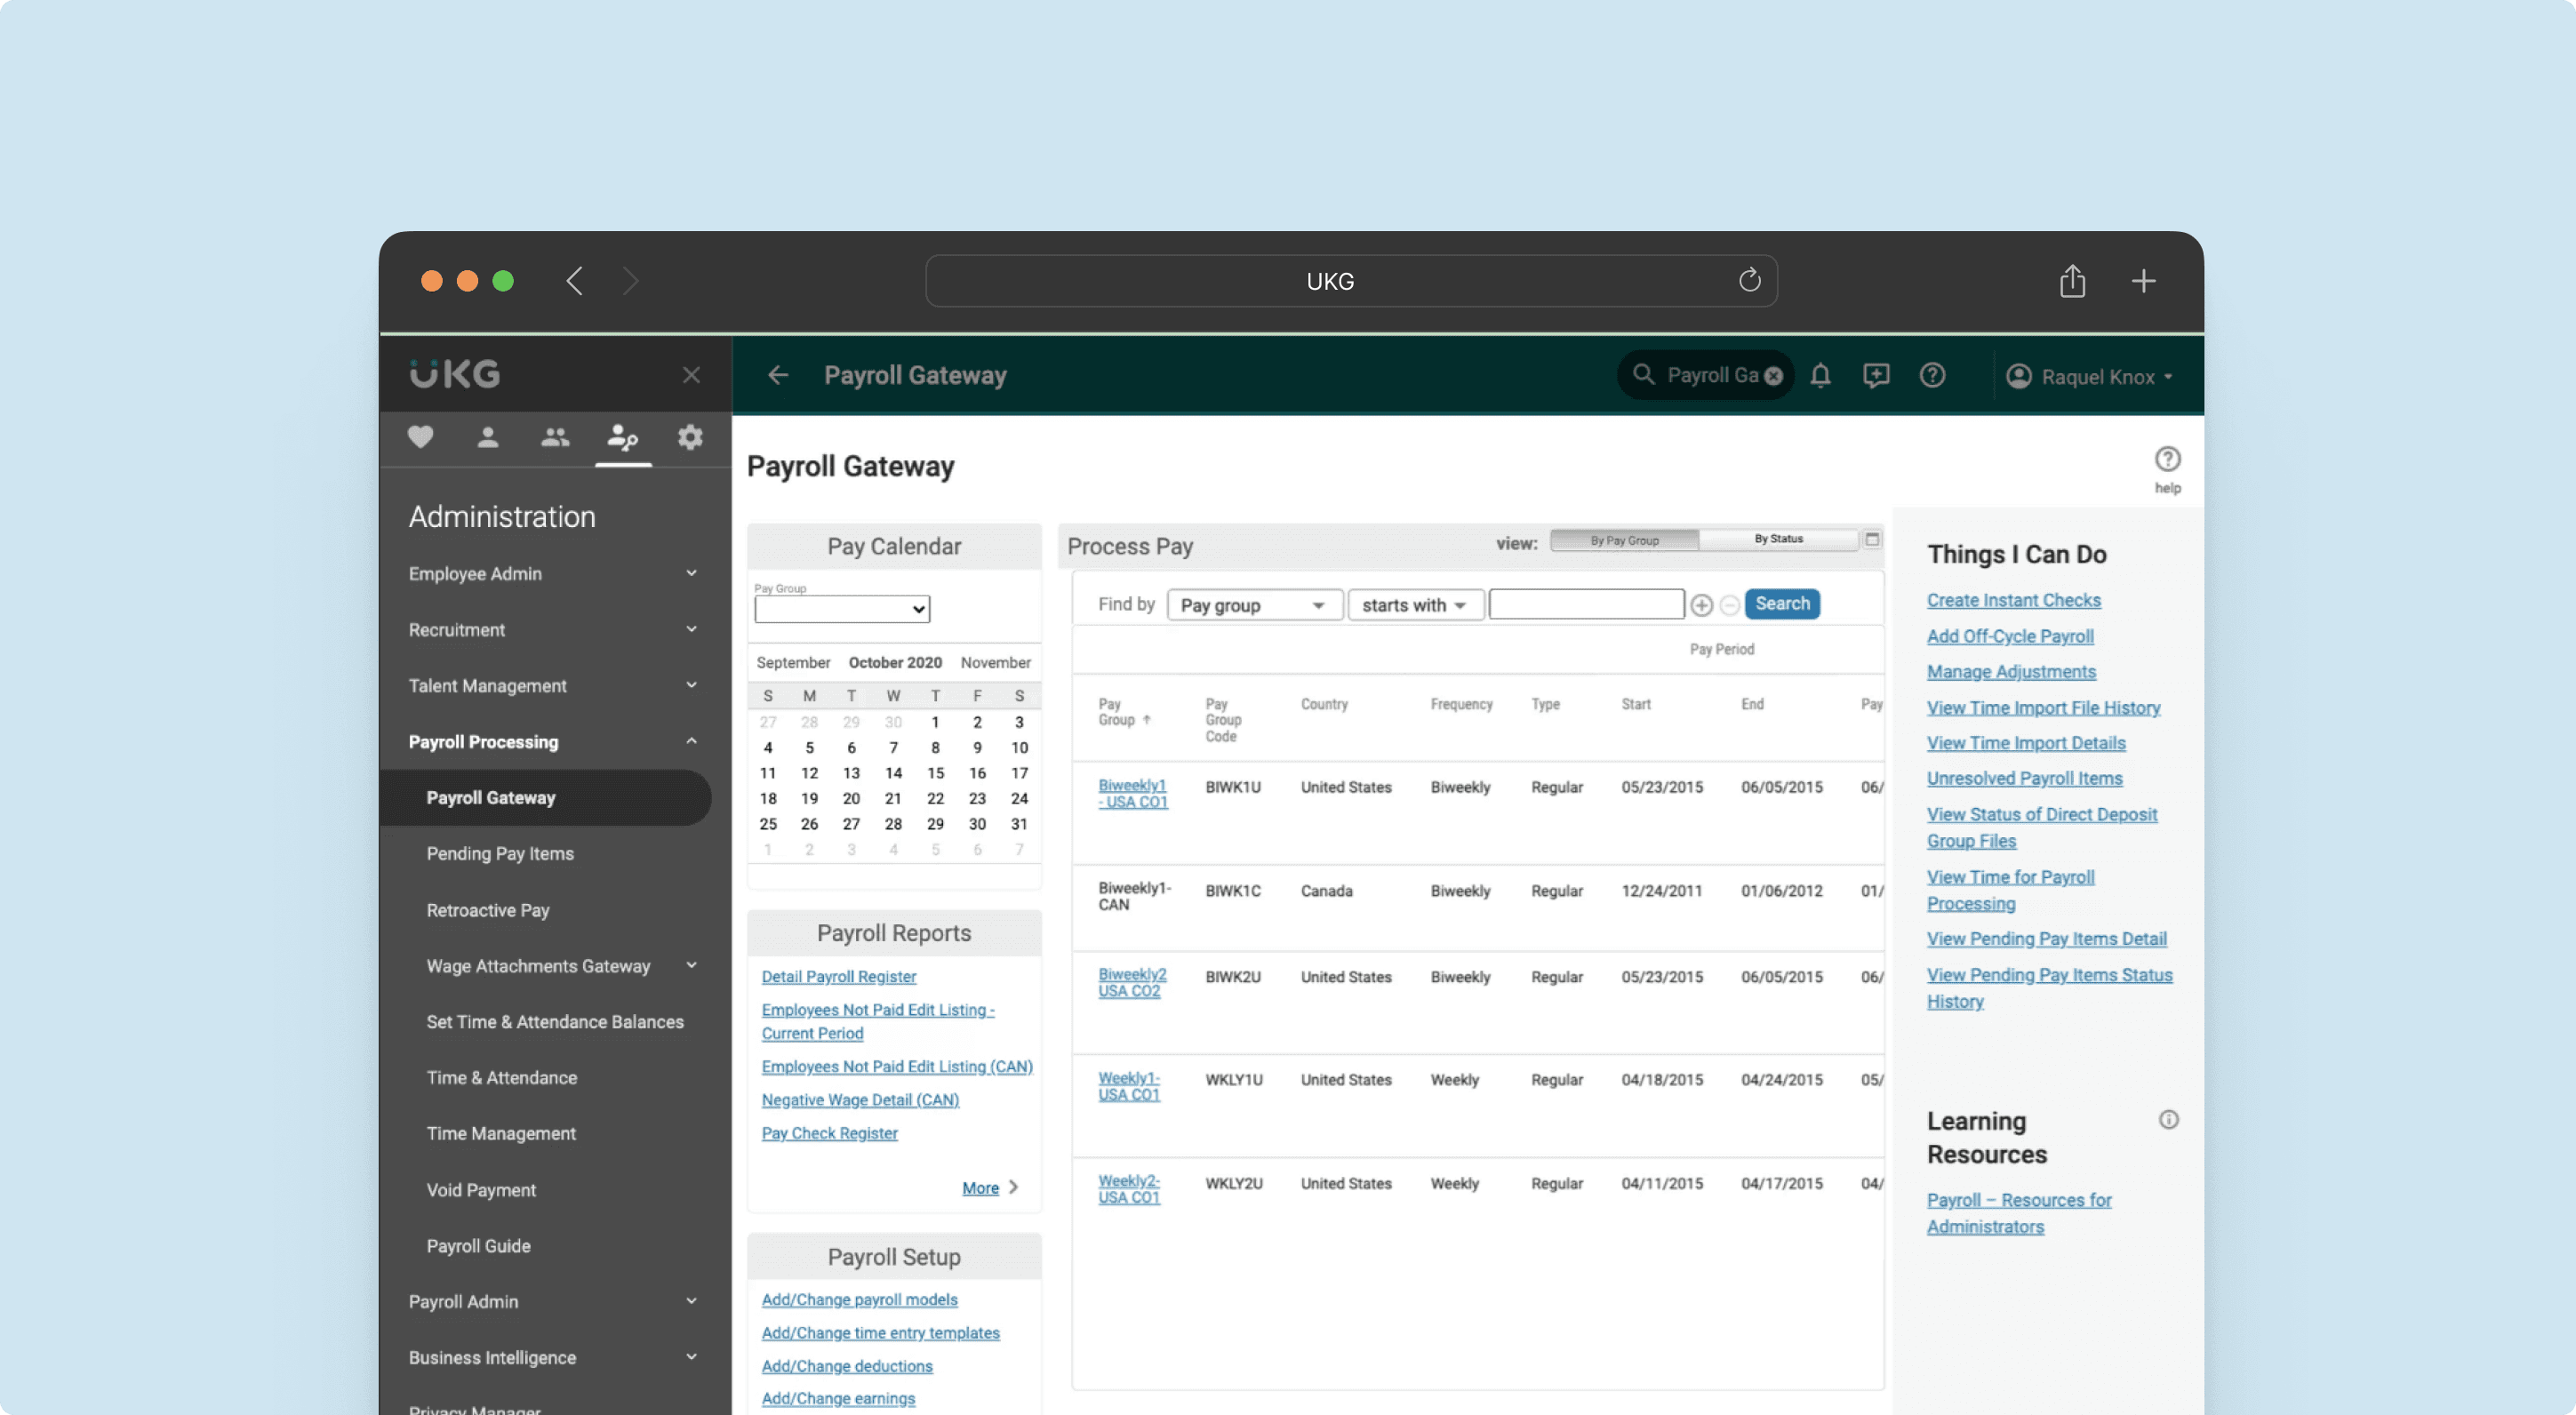Open the Favorites heart icon
Image resolution: width=2576 pixels, height=1415 pixels.
[420, 437]
